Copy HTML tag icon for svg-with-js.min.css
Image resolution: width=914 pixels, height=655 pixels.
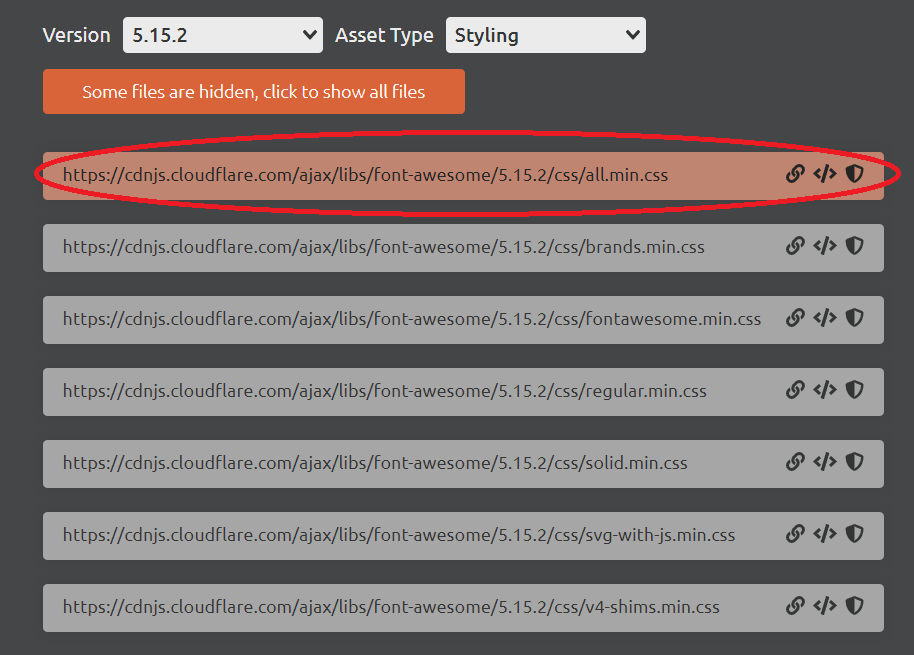825,534
